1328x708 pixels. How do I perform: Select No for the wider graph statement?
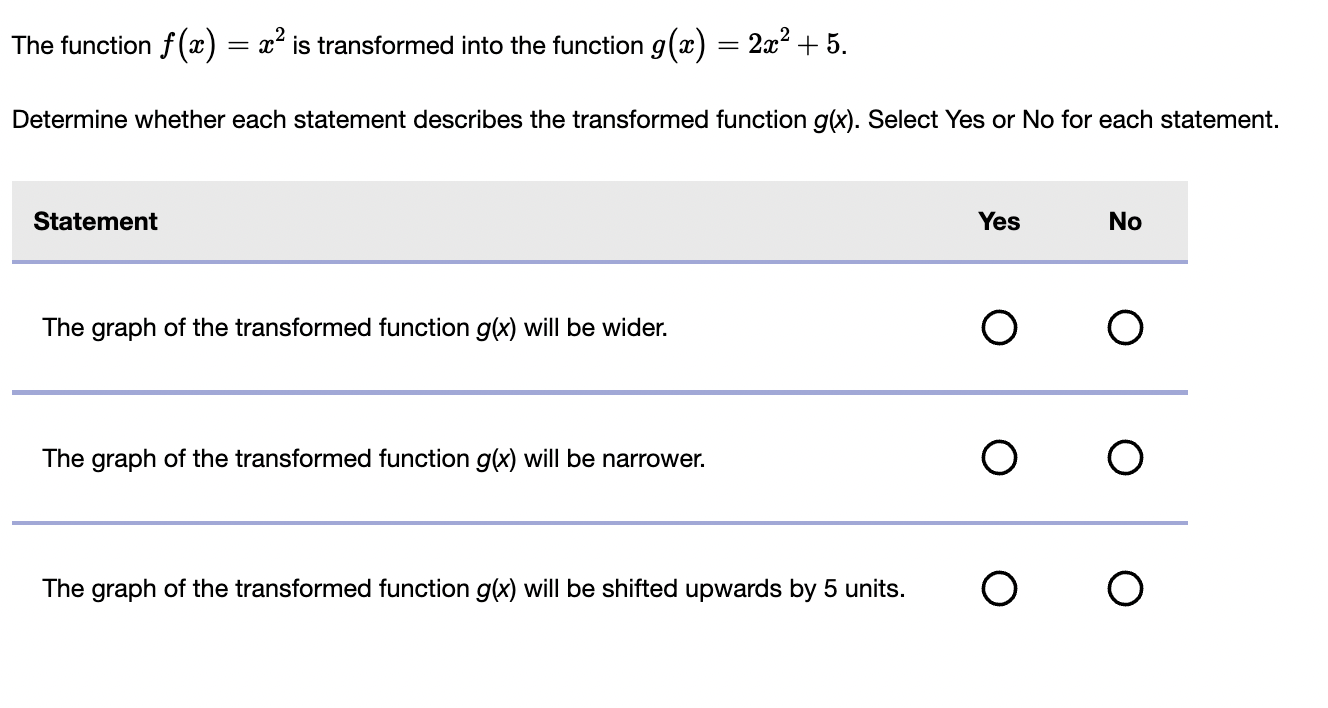1125,327
